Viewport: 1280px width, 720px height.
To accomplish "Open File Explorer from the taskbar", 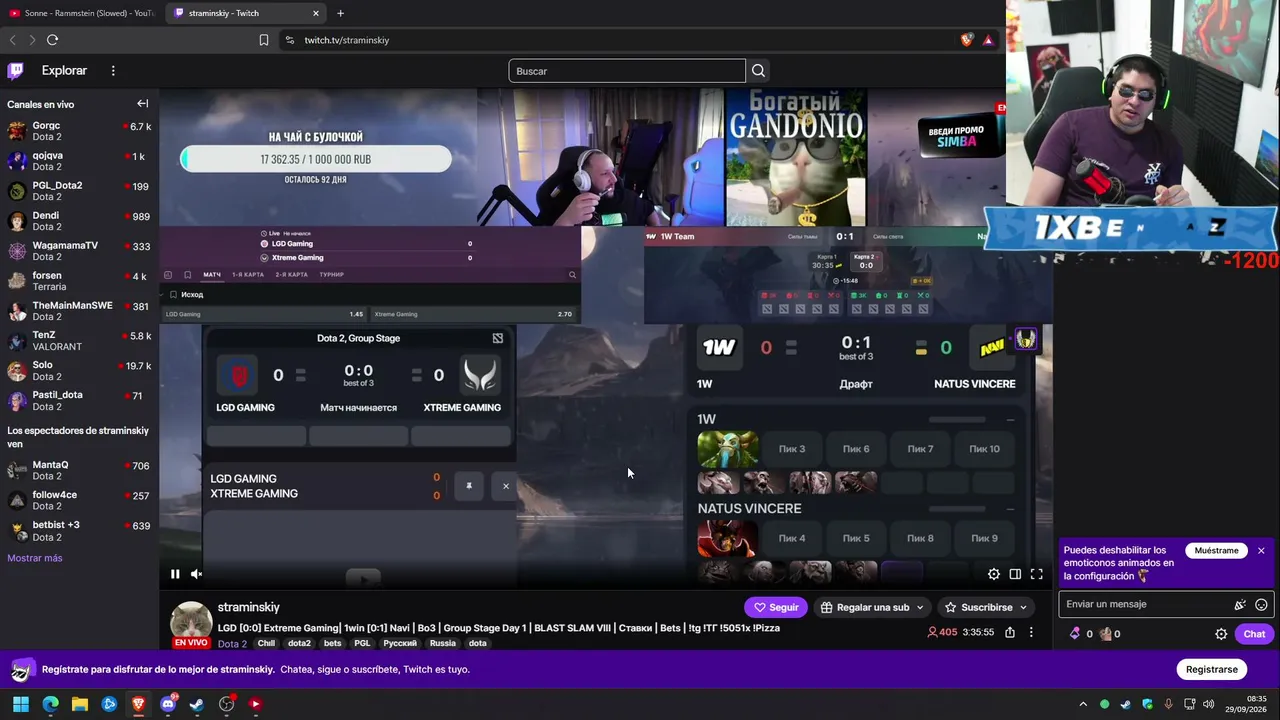I will pos(80,704).
